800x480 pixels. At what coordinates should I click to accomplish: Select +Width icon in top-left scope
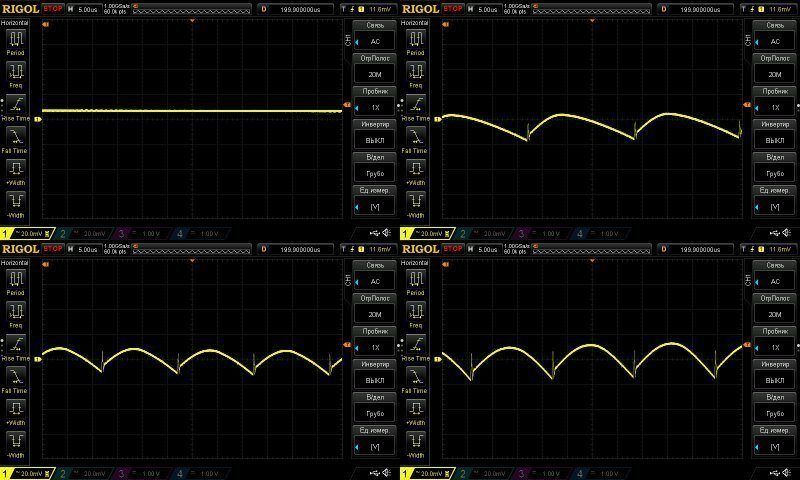(x=16, y=168)
